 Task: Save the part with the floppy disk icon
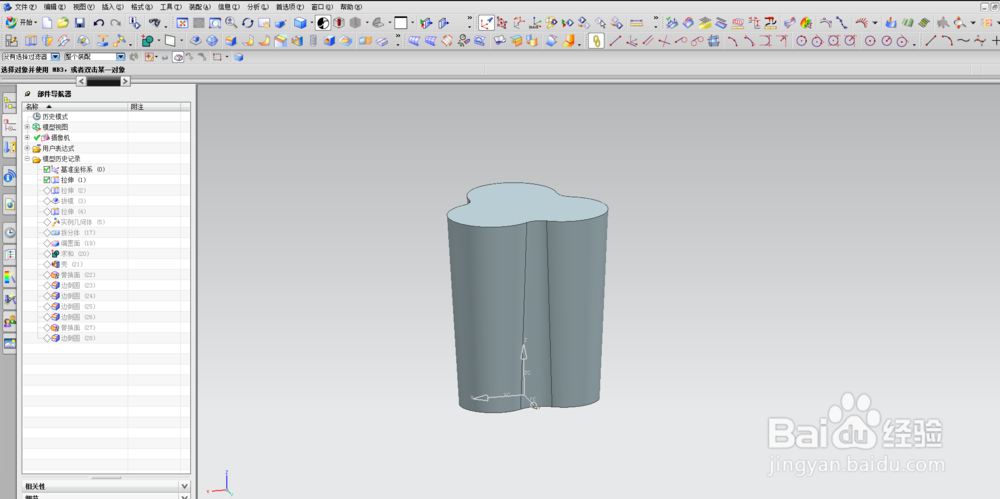pyautogui.click(x=80, y=23)
